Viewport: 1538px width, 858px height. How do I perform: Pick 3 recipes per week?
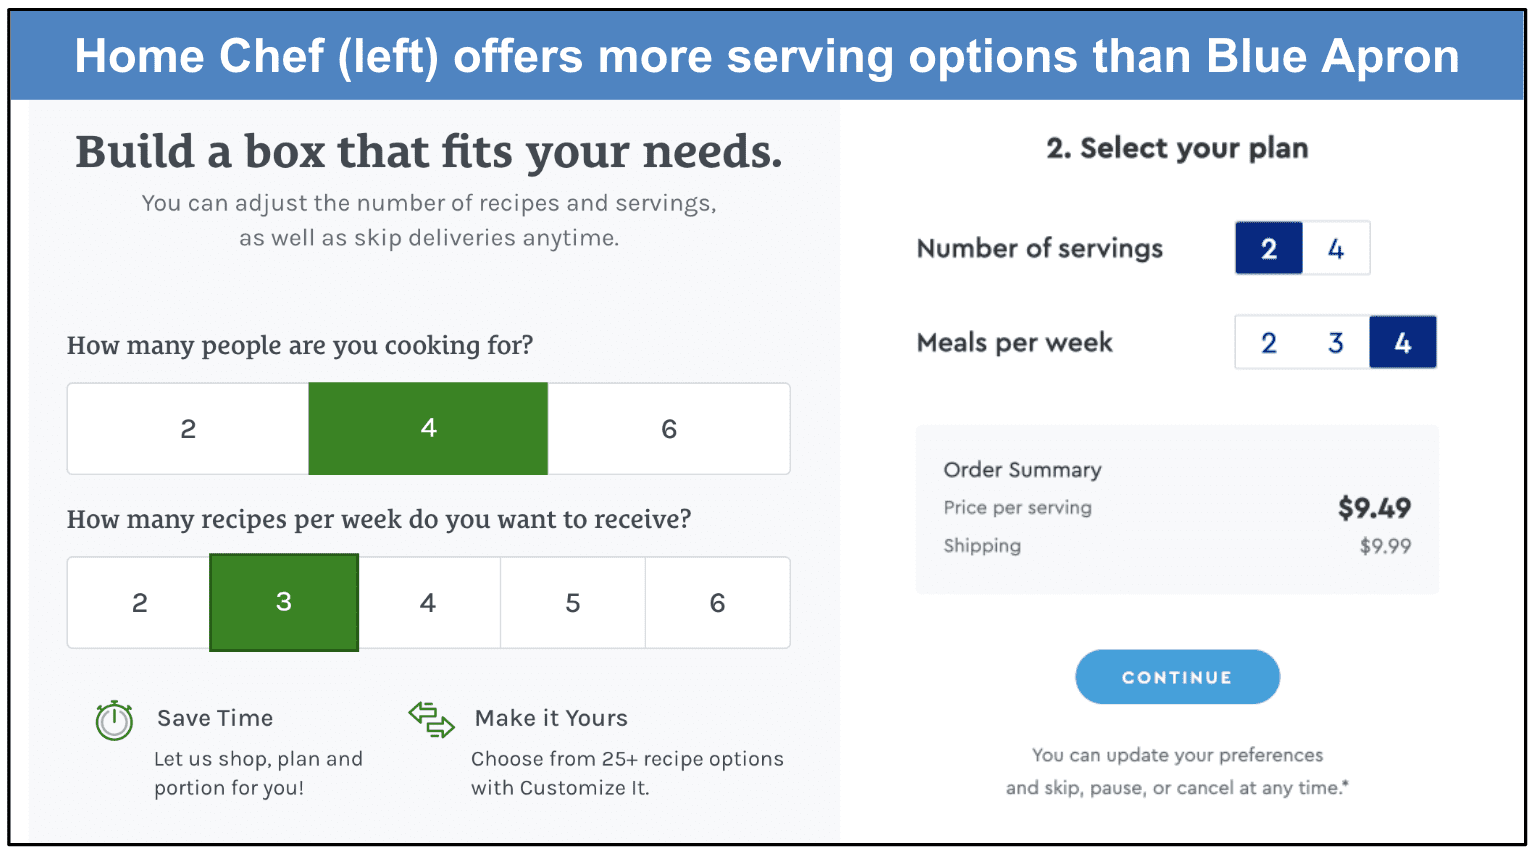(284, 603)
